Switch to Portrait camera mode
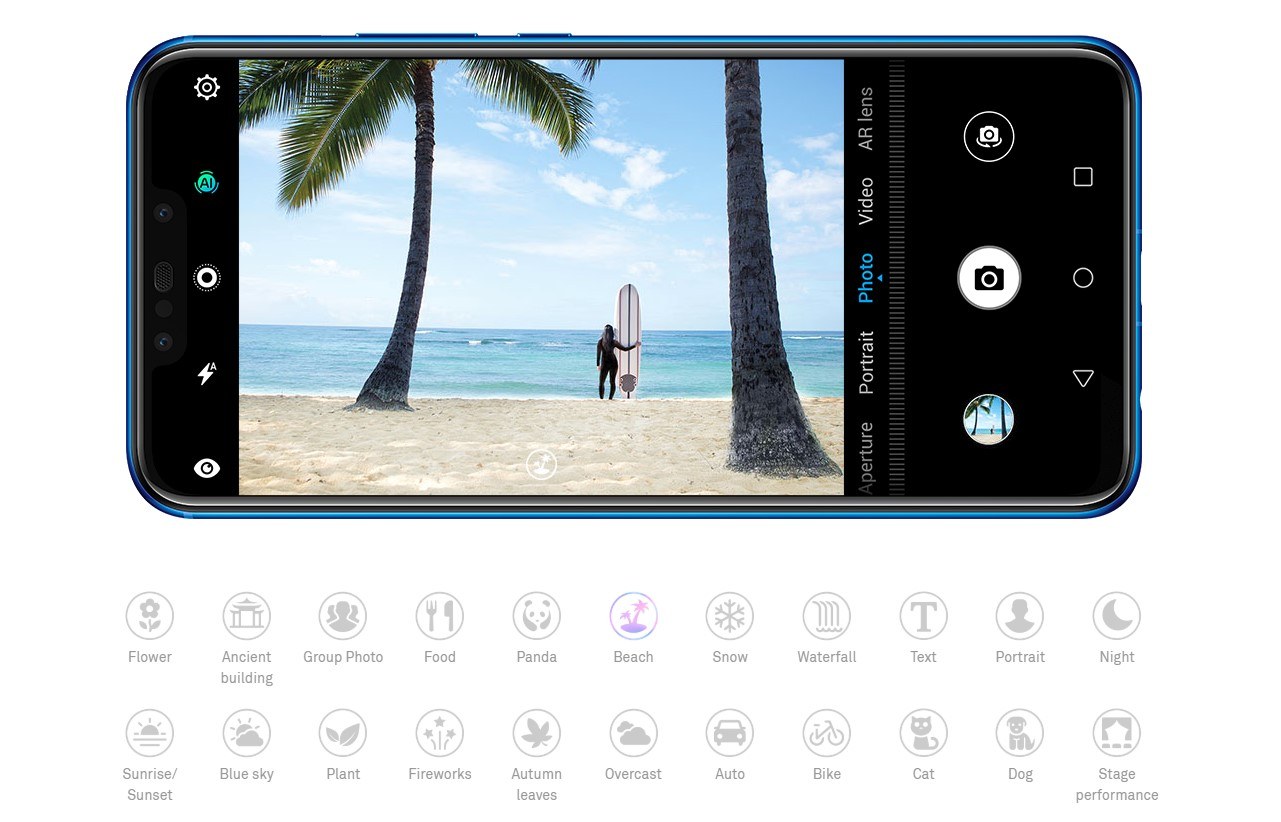1281x822 pixels. [866, 362]
